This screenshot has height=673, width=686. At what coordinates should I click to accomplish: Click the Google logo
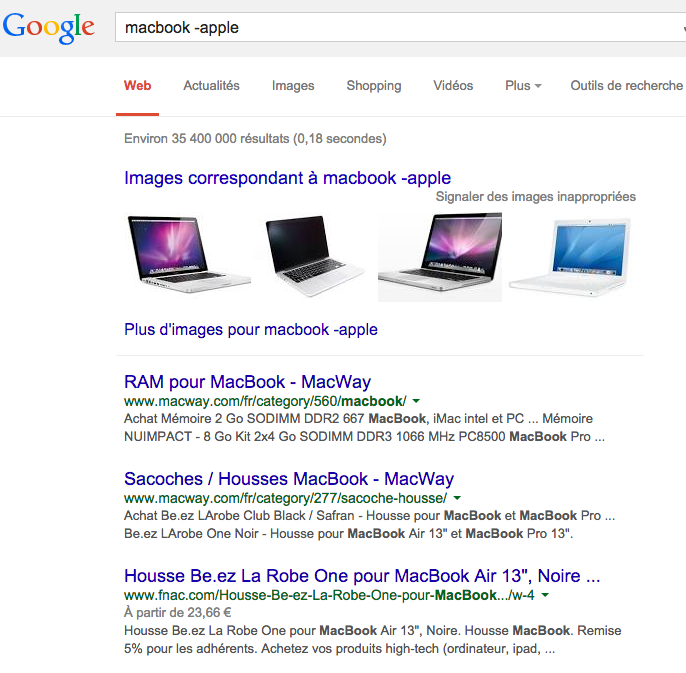[49, 28]
